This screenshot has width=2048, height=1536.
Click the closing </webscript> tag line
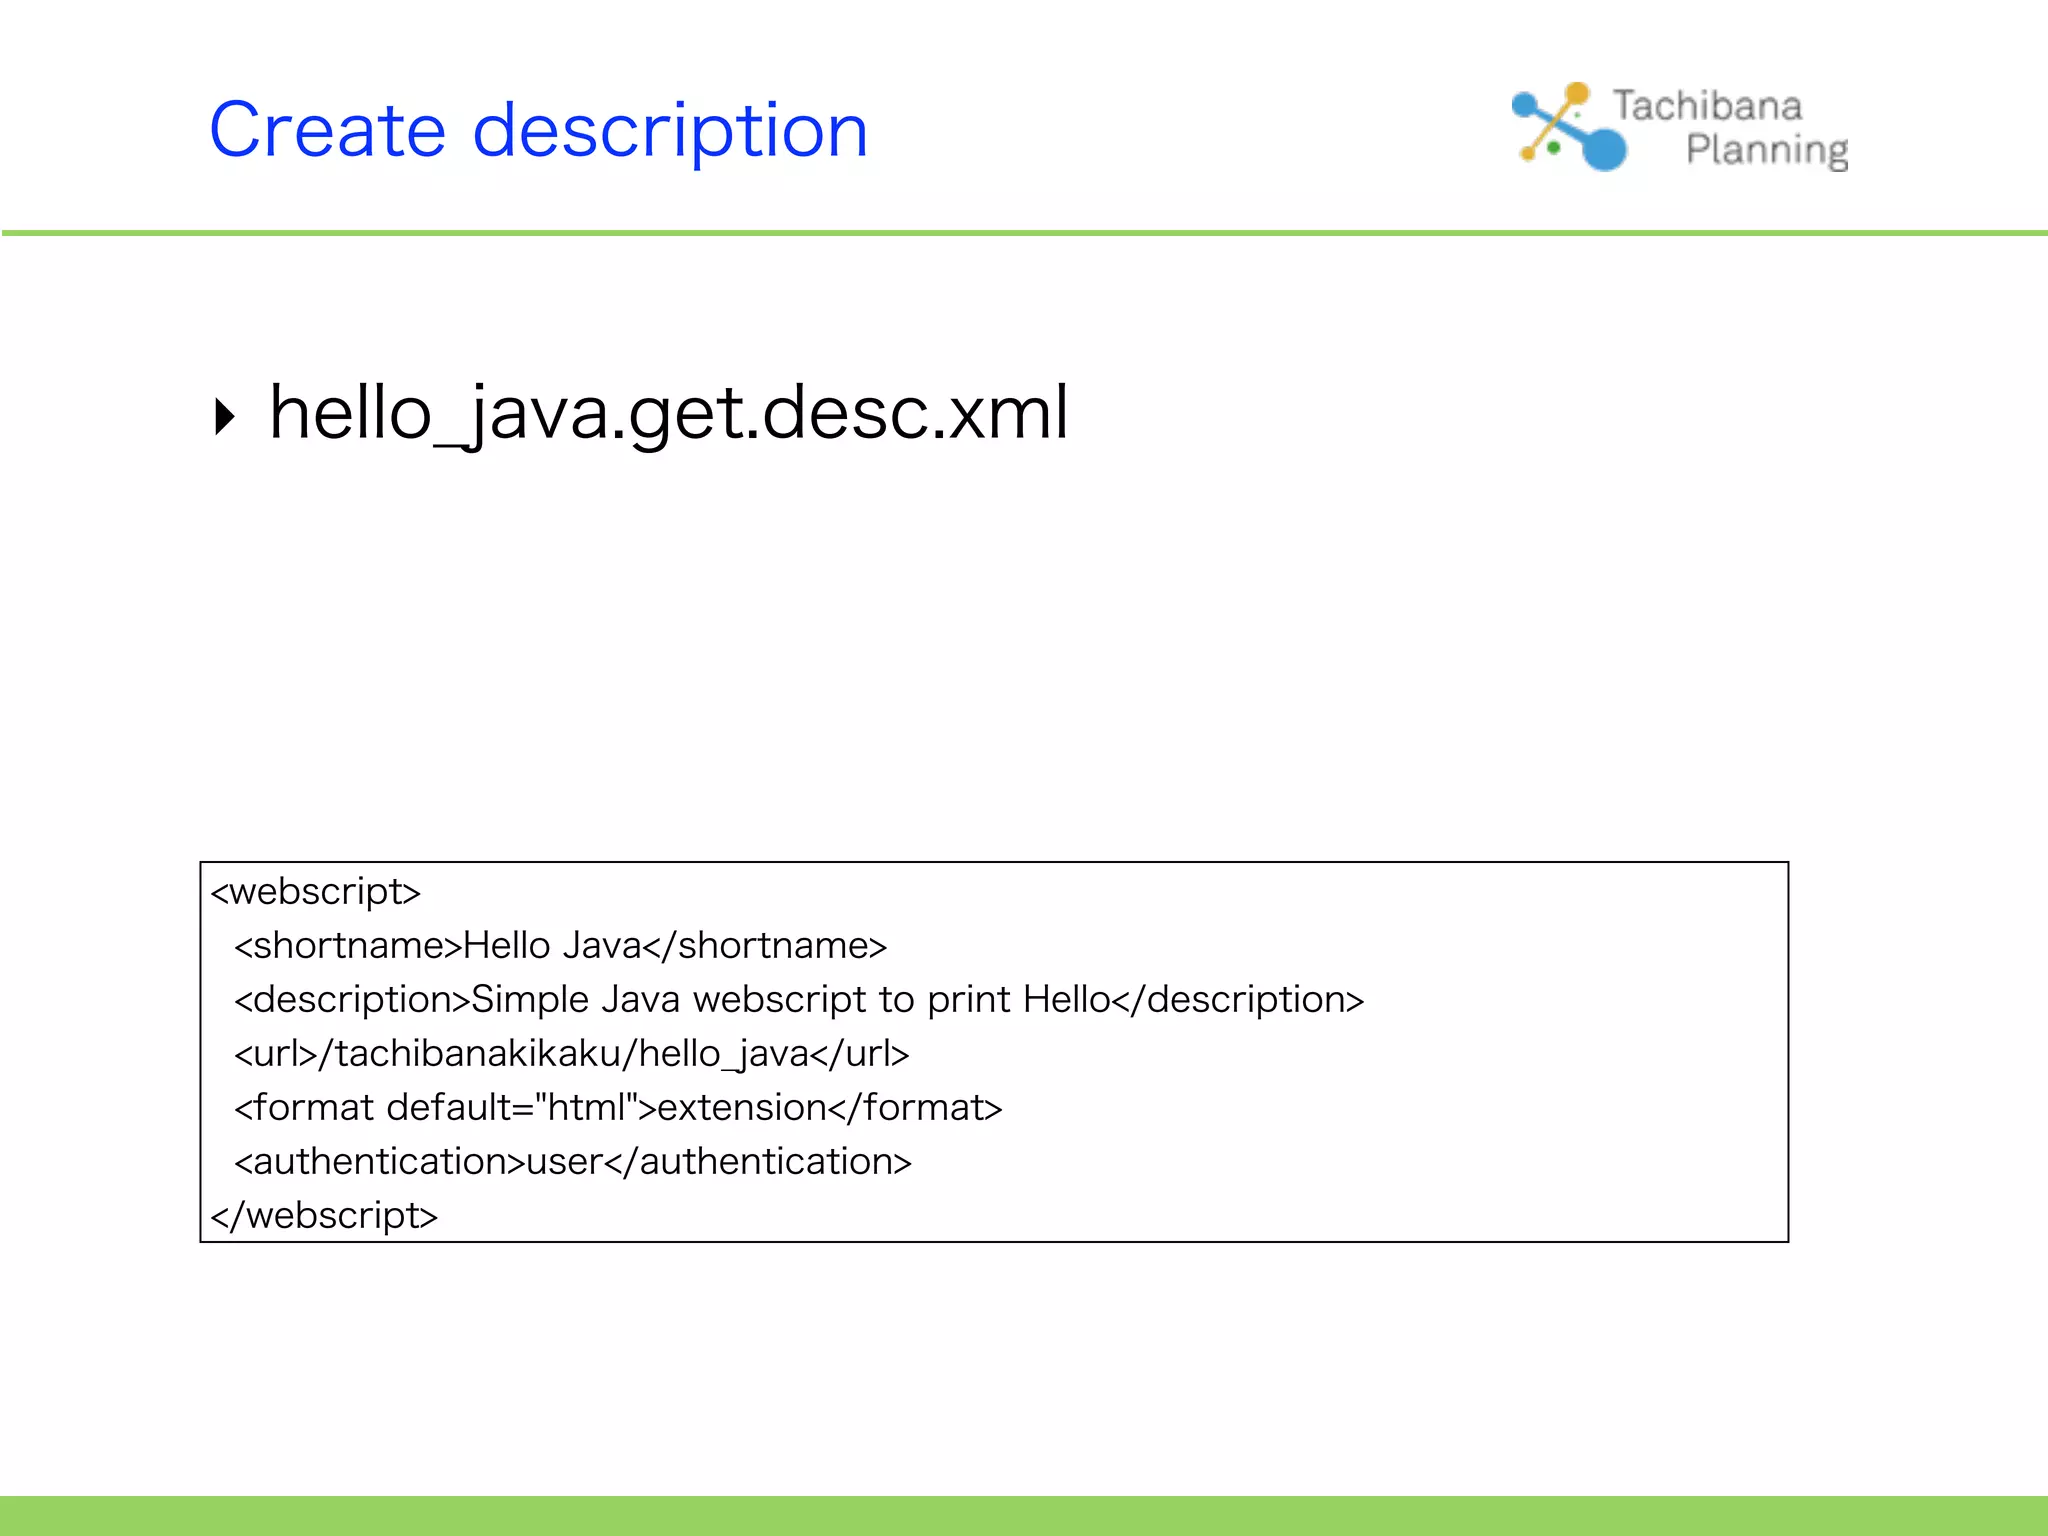pos(324,1215)
